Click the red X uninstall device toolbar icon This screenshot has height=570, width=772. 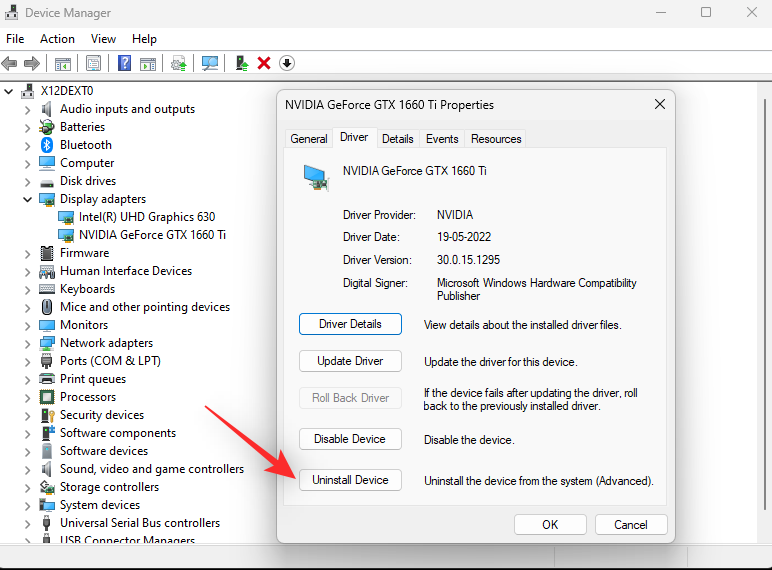pyautogui.click(x=264, y=63)
